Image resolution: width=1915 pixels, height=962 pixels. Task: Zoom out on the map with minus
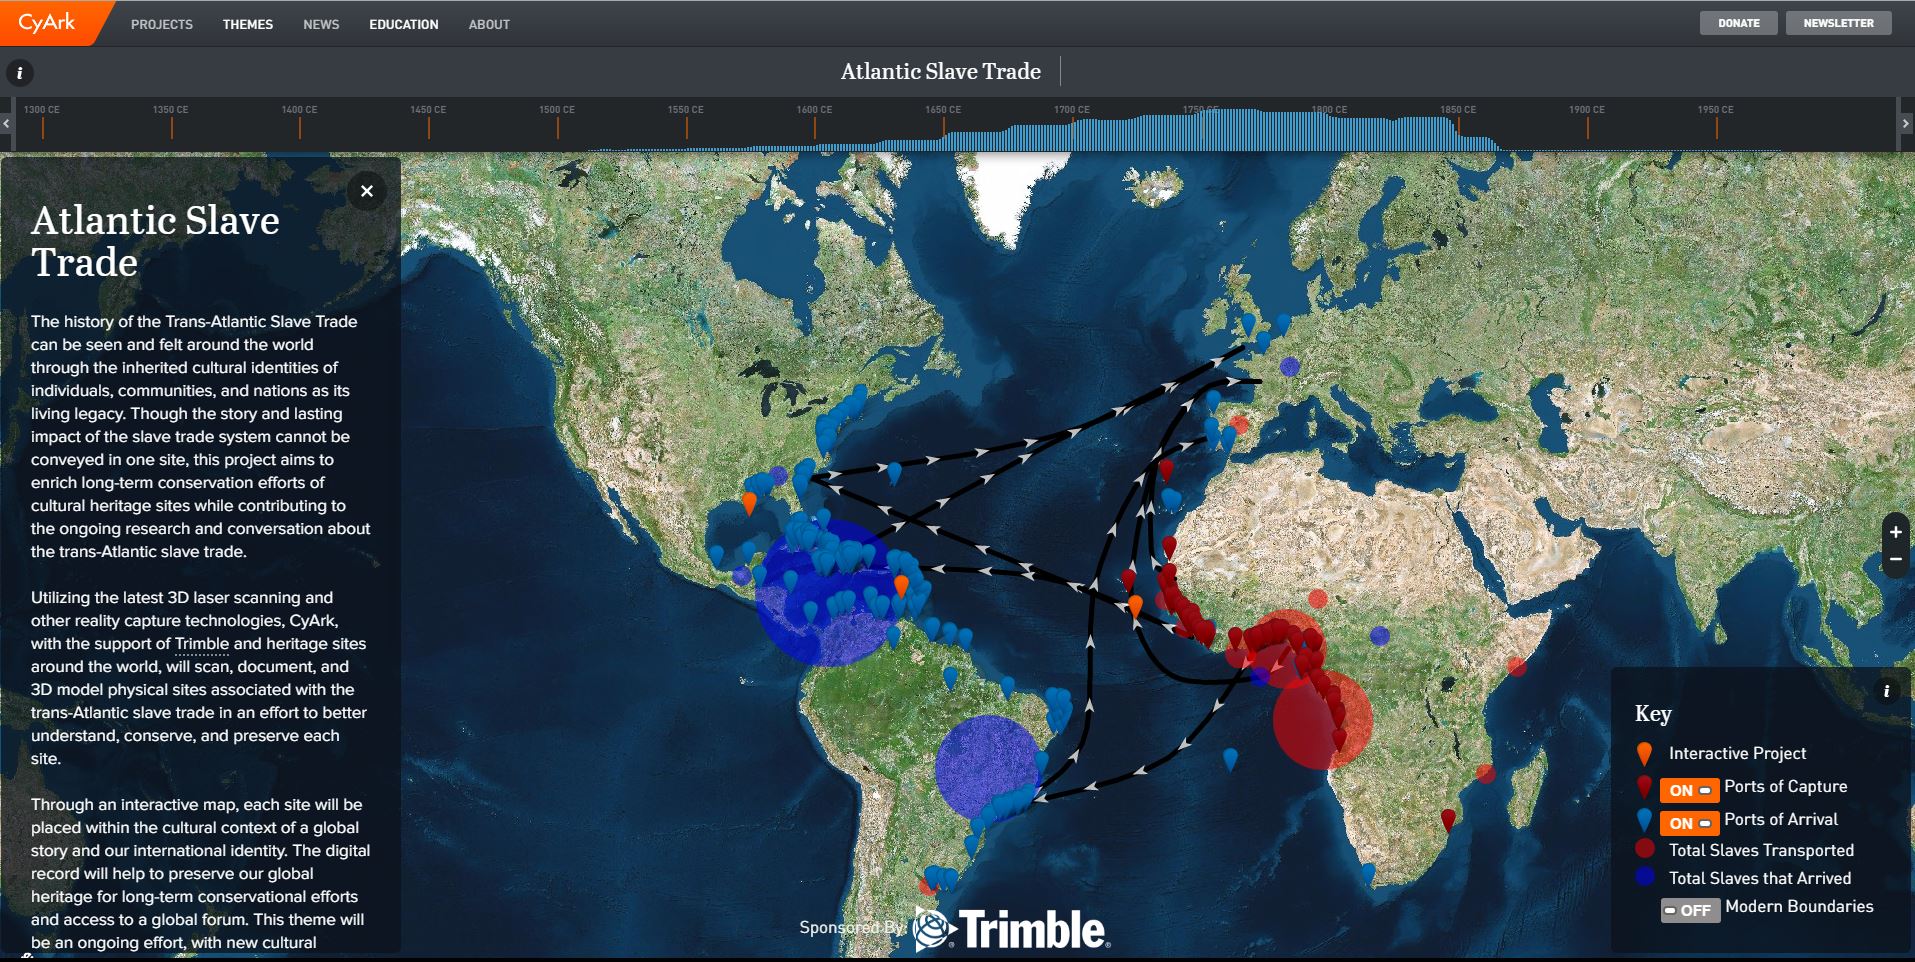tap(1895, 560)
